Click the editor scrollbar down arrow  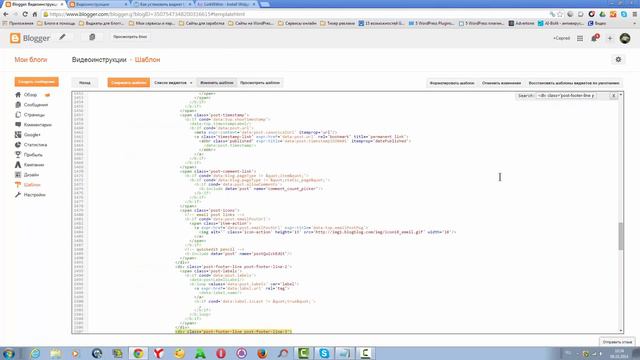pos(621,331)
